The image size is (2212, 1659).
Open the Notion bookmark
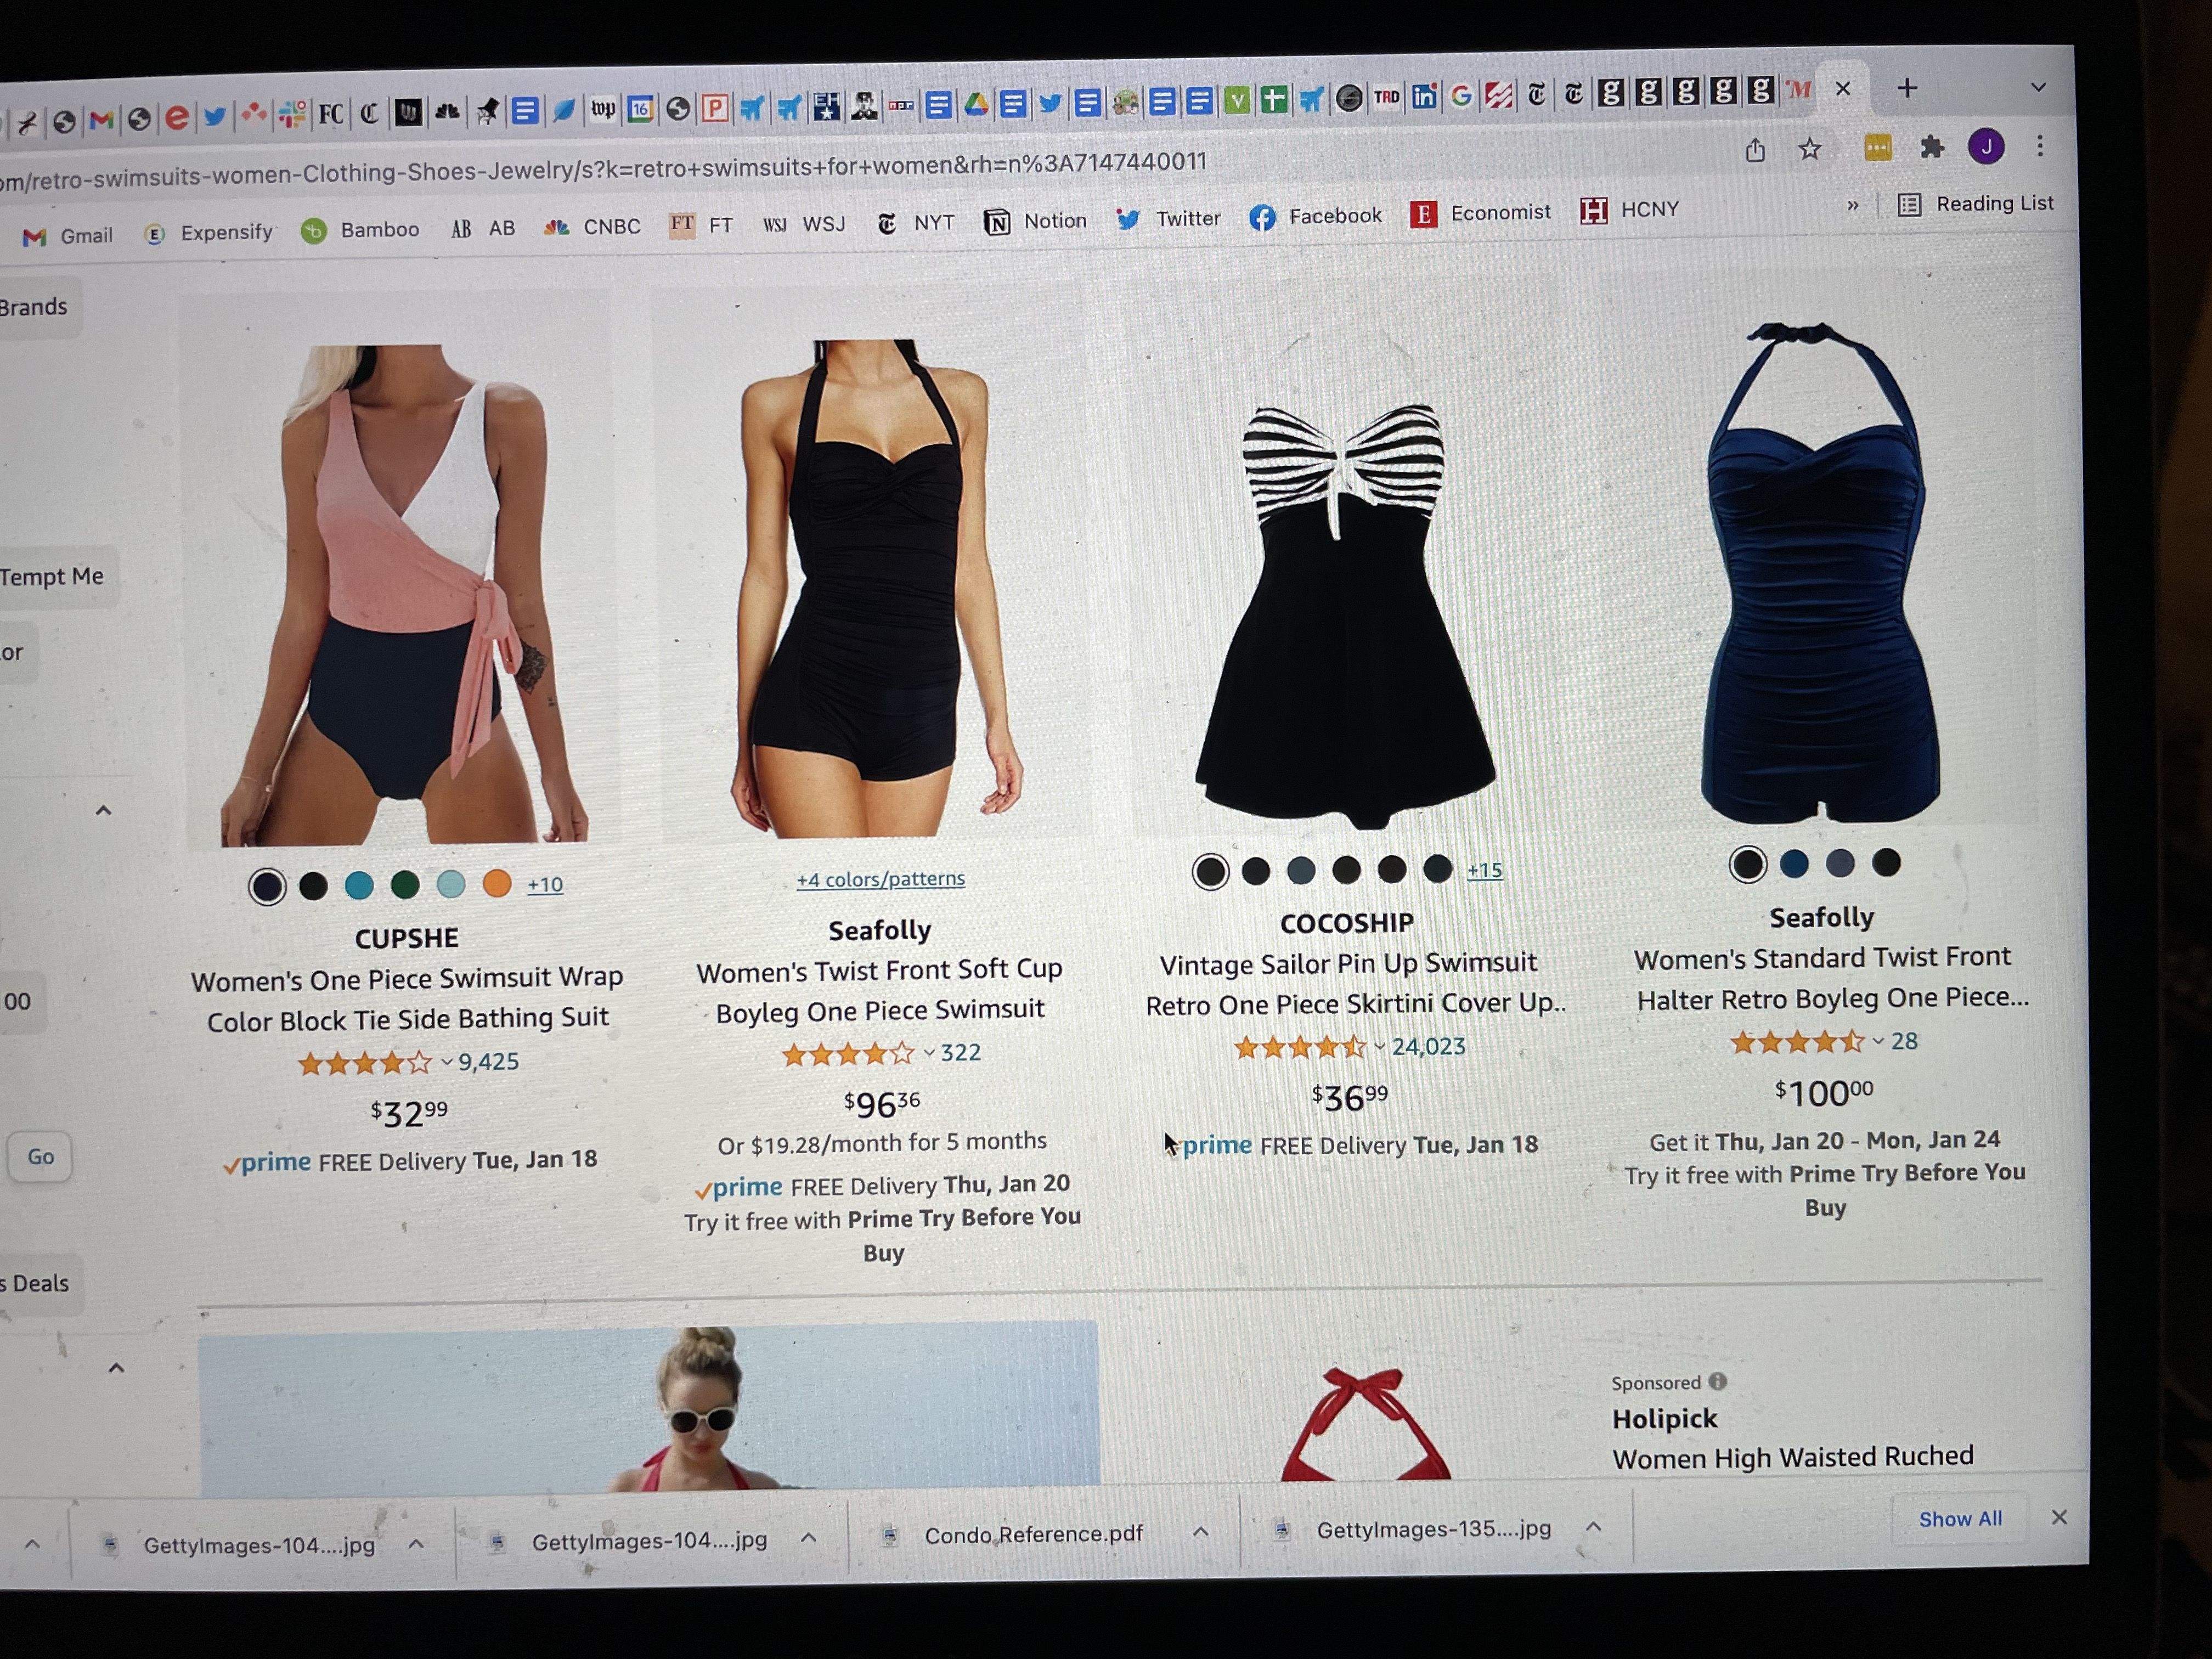point(1035,221)
